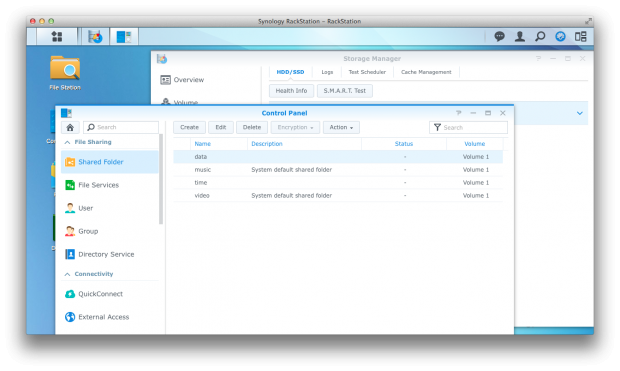Open File Station desktop icon
620x371 pixels.
point(65,73)
